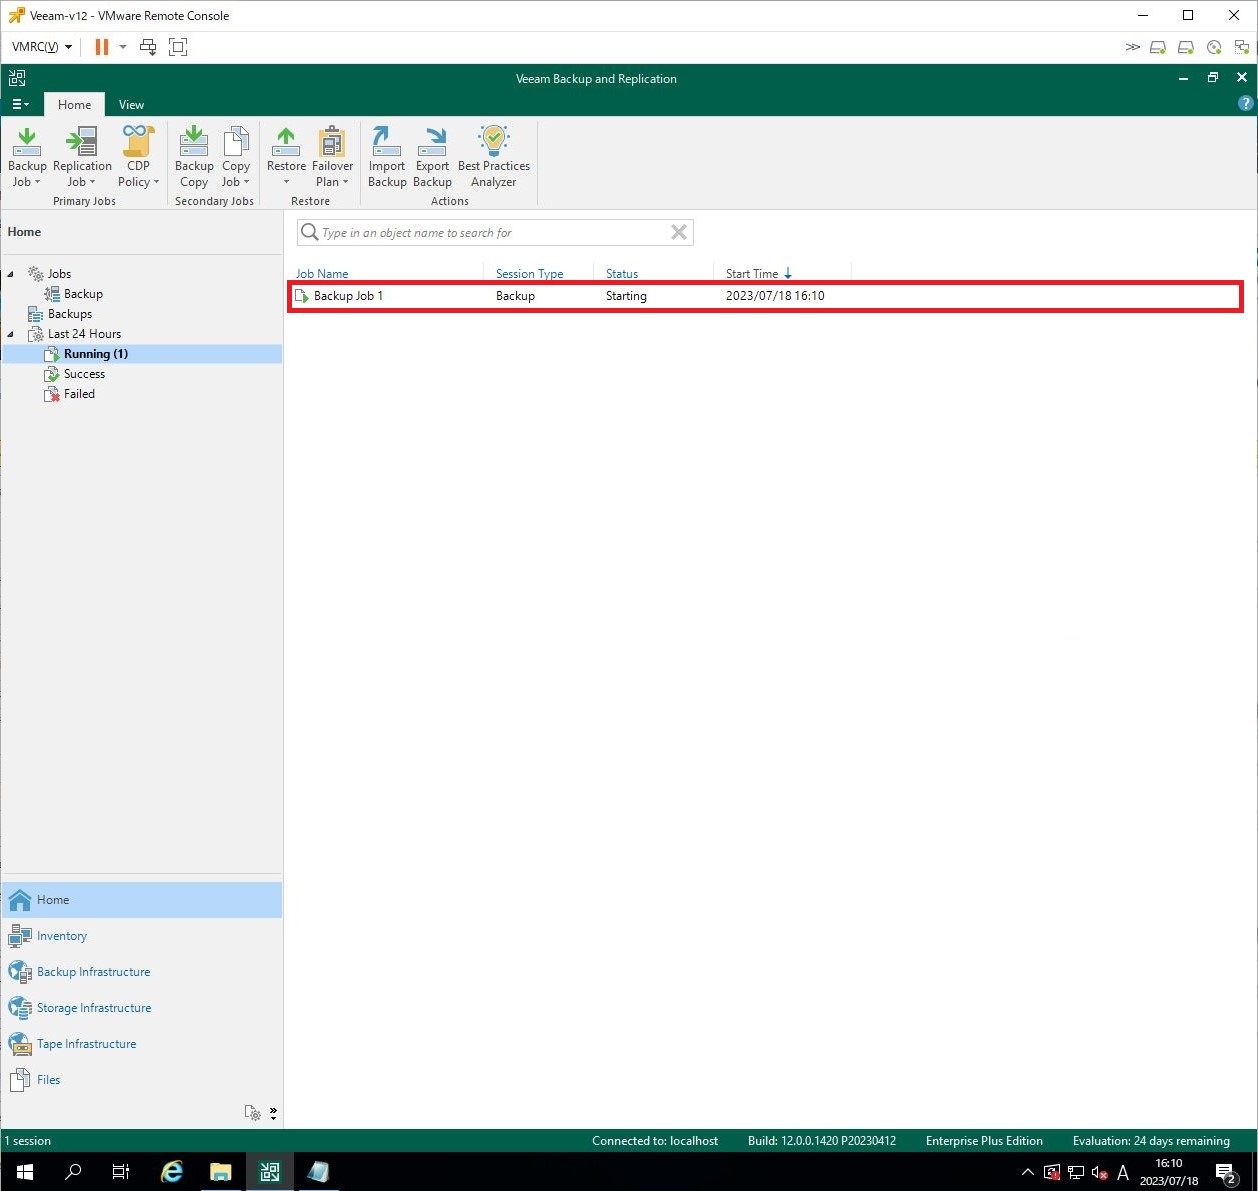This screenshot has width=1258, height=1191.
Task: Open the Files view
Action: click(142, 1080)
